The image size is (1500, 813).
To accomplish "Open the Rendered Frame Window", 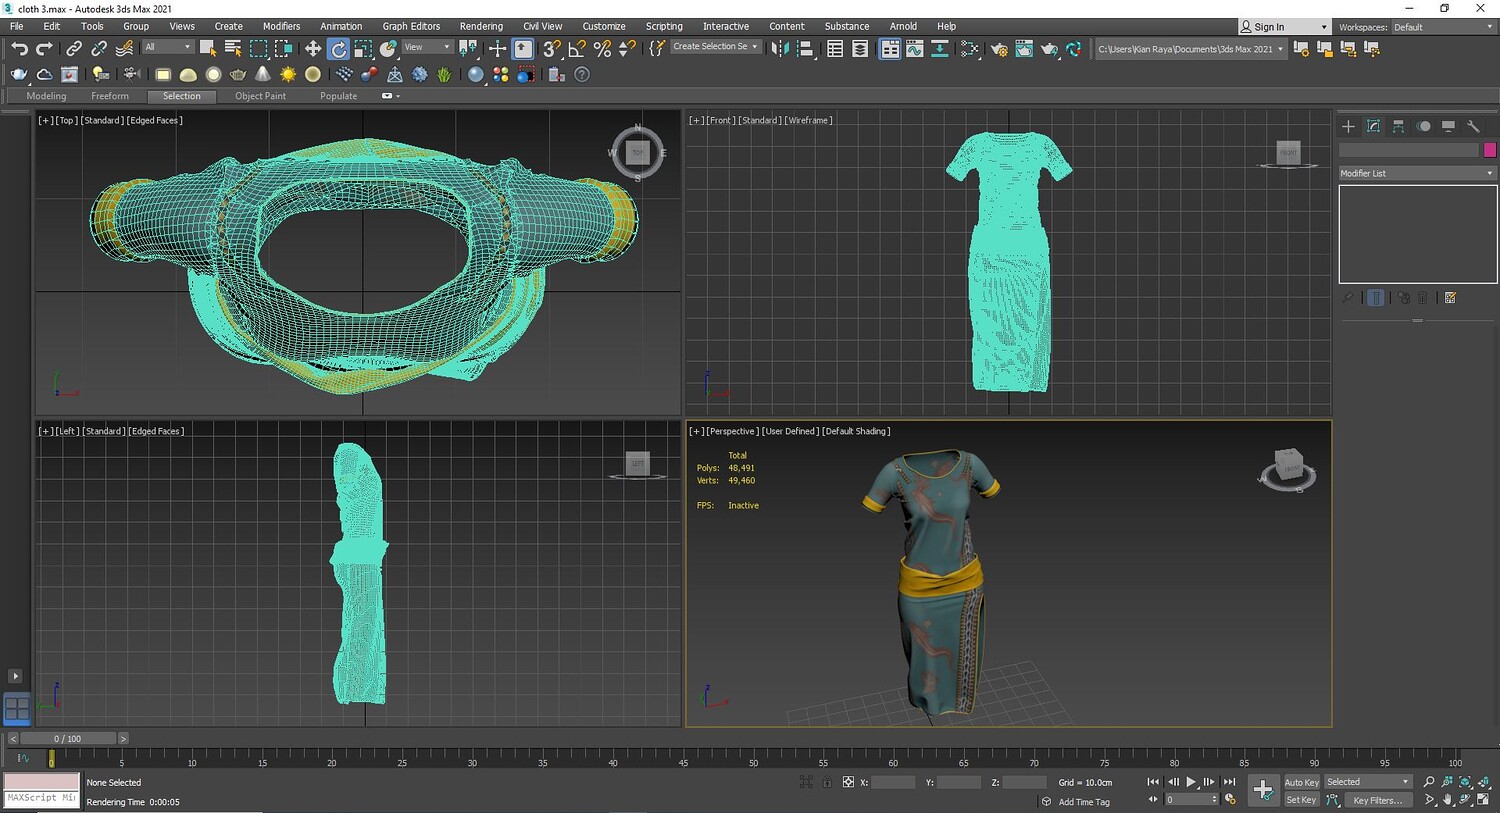I will [x=1024, y=48].
